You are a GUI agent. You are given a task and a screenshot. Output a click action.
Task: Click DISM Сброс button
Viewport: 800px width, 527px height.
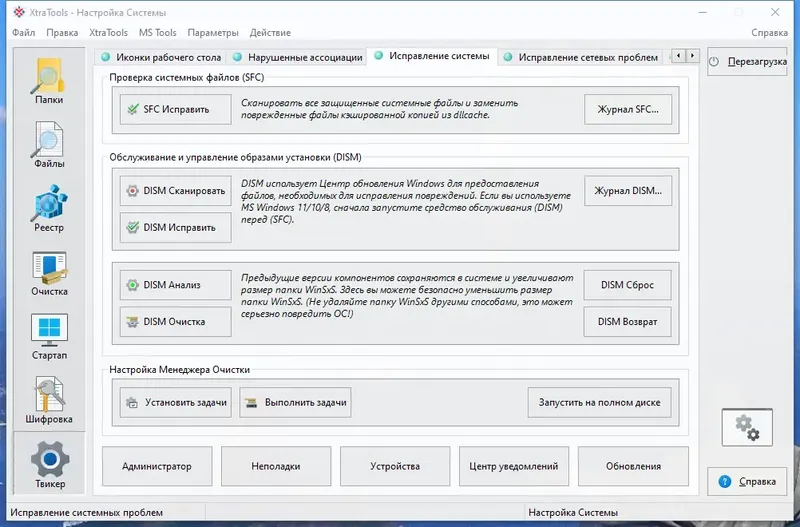[x=628, y=285]
